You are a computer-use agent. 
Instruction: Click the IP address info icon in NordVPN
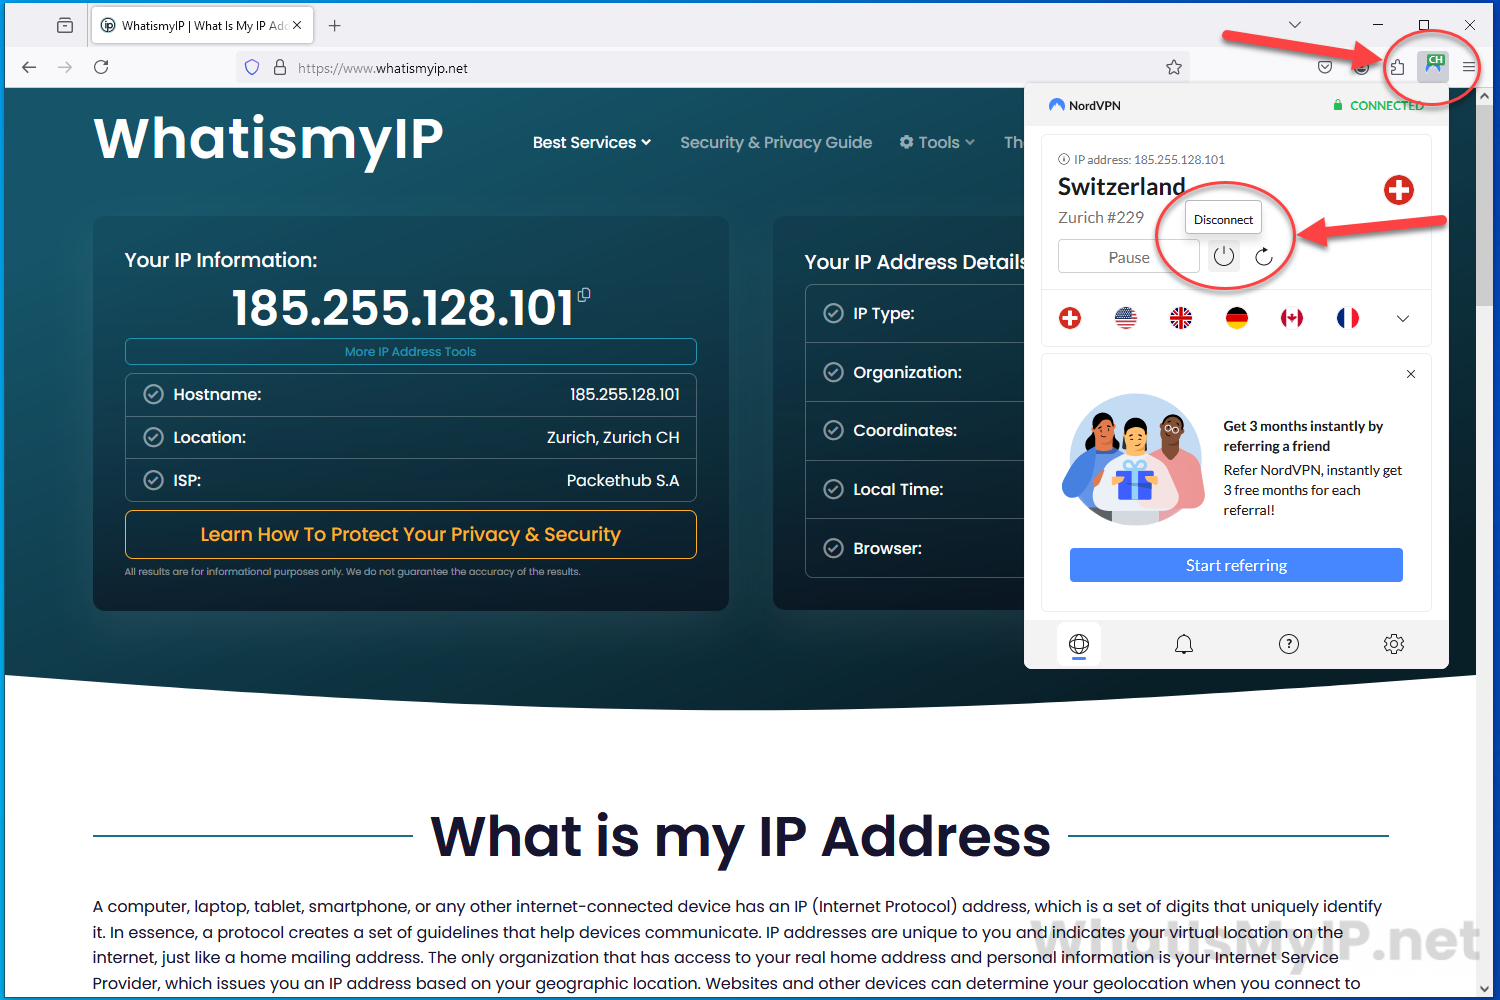pos(1064,159)
